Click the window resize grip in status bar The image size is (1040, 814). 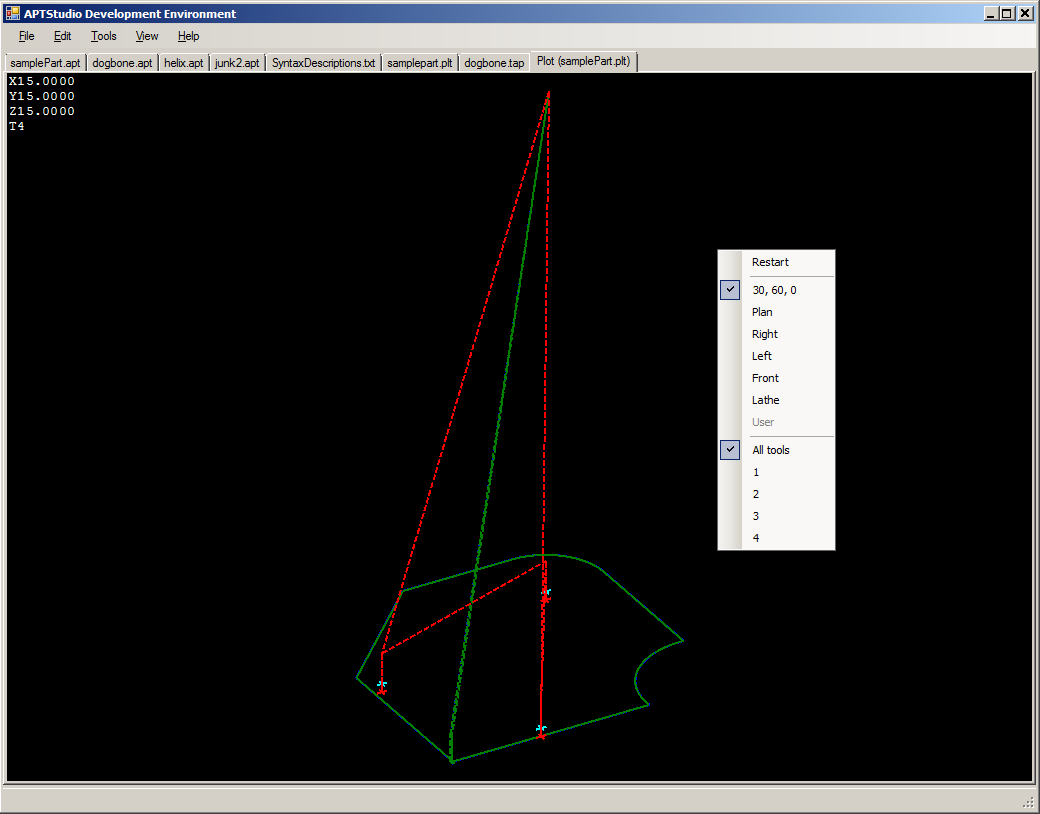point(1029,803)
